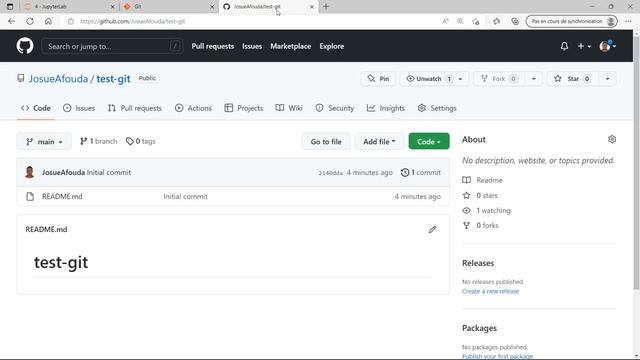The height and width of the screenshot is (360, 640).
Task: Open the main branch selector
Action: pos(44,142)
